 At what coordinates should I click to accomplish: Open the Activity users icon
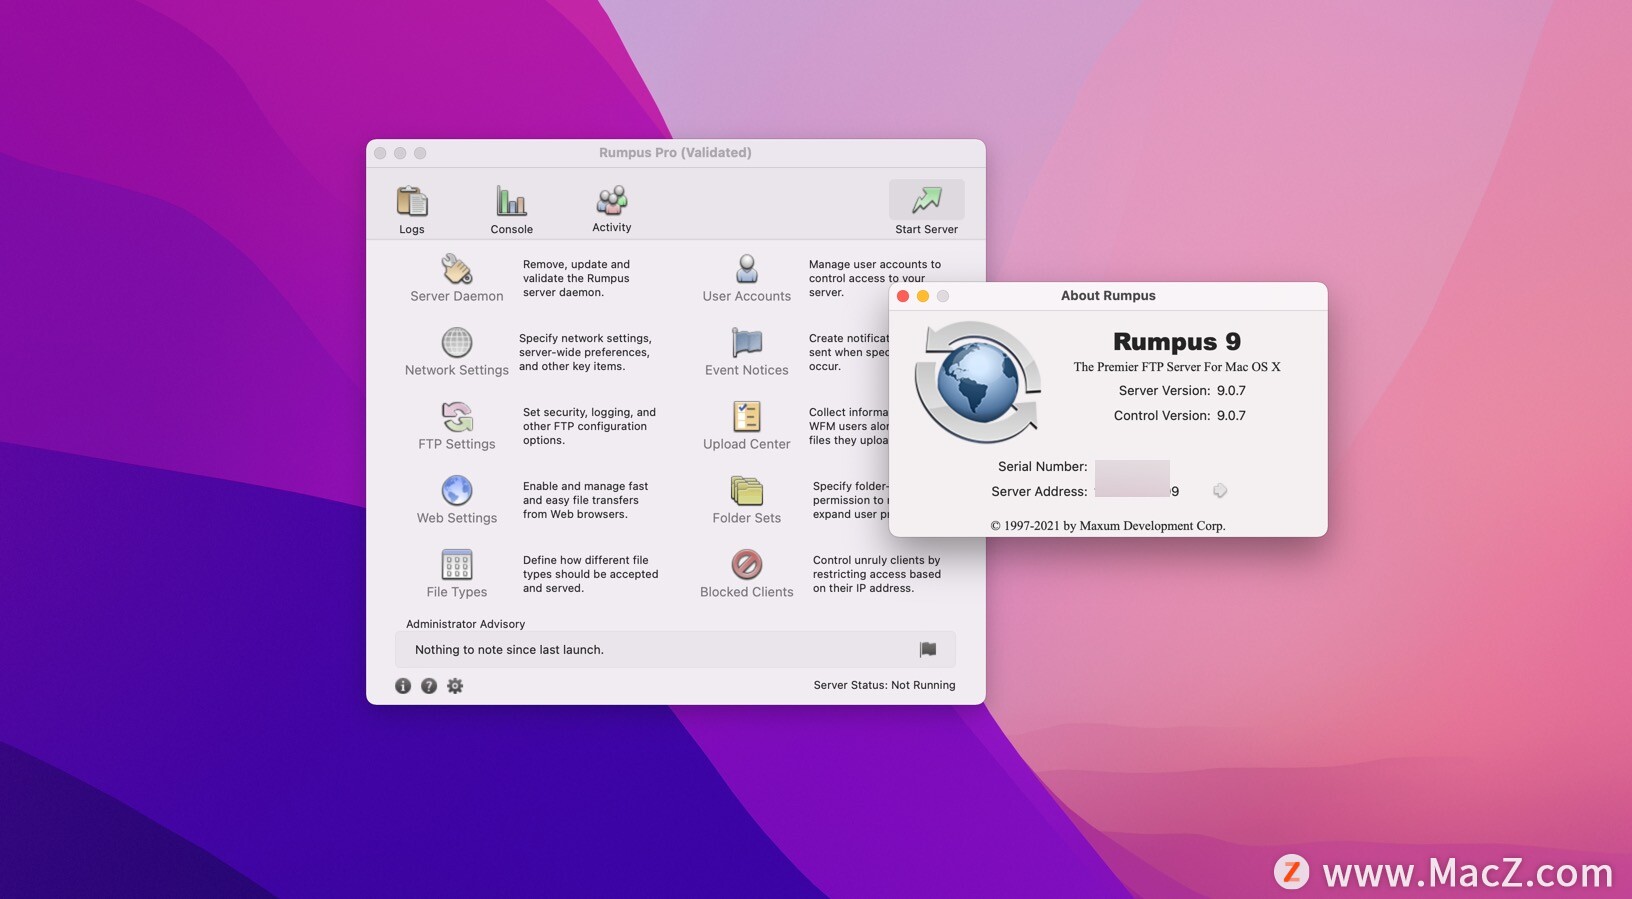point(612,200)
